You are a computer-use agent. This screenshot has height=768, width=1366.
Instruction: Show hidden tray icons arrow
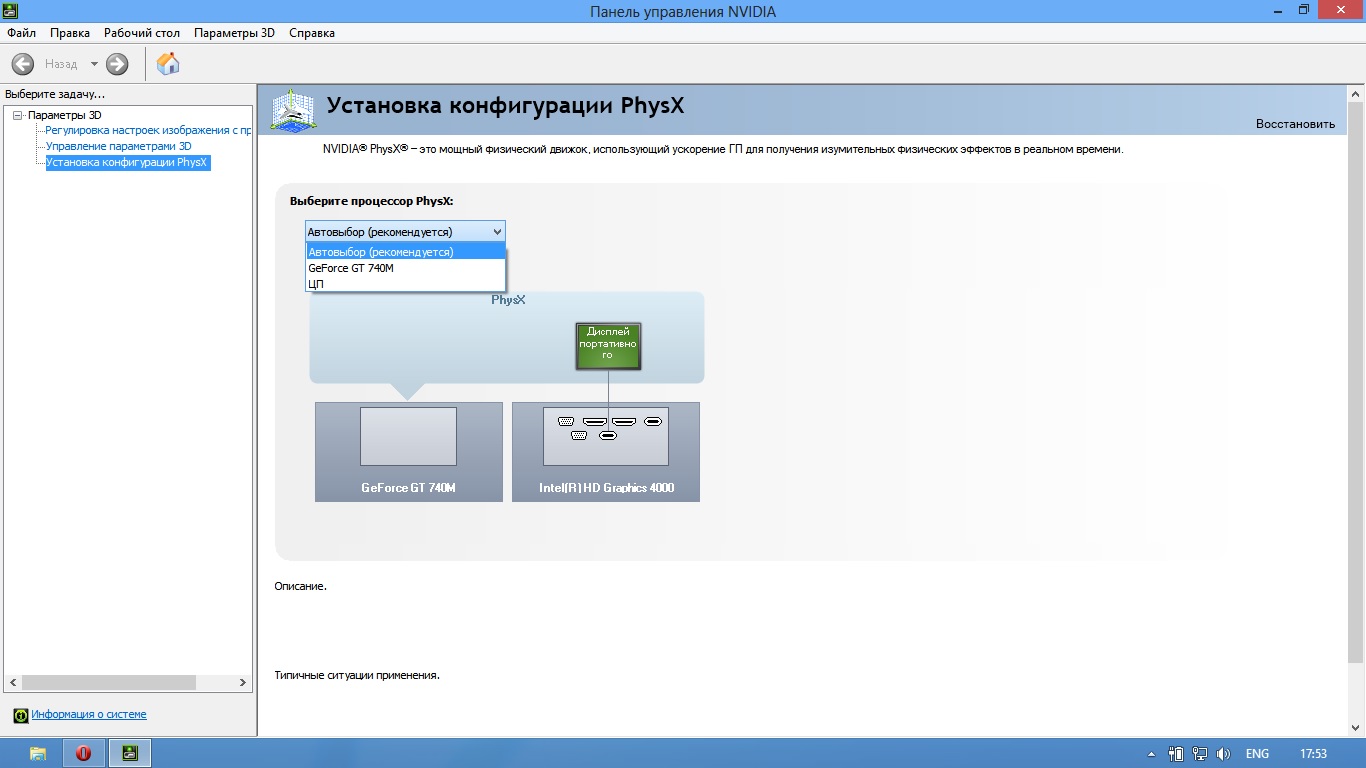point(1151,754)
